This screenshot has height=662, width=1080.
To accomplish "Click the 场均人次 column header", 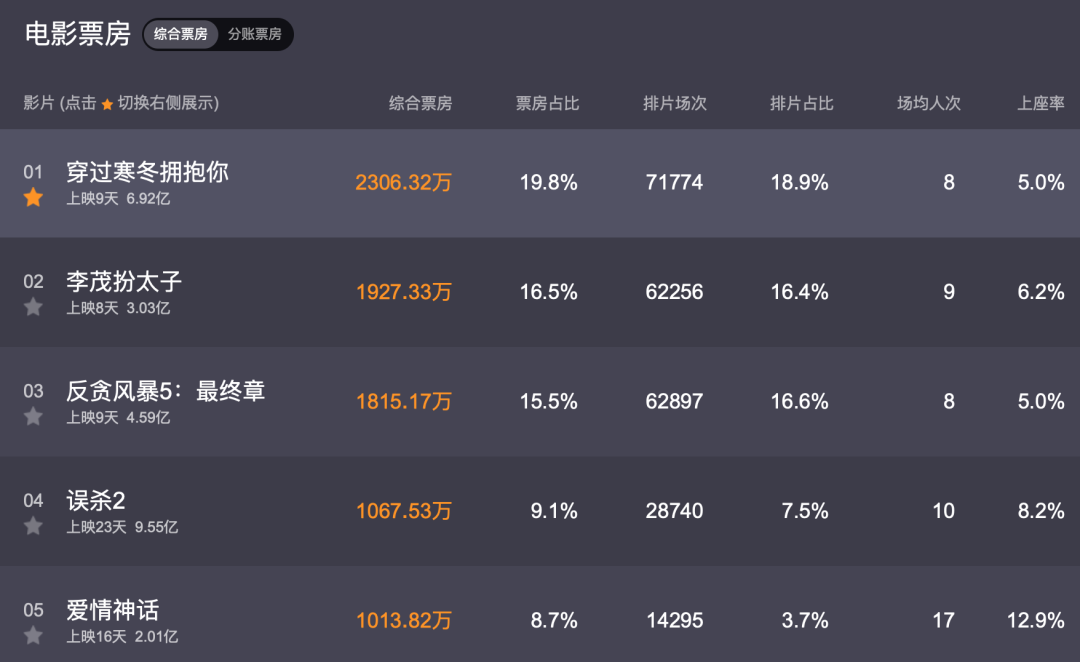I will 929,103.
